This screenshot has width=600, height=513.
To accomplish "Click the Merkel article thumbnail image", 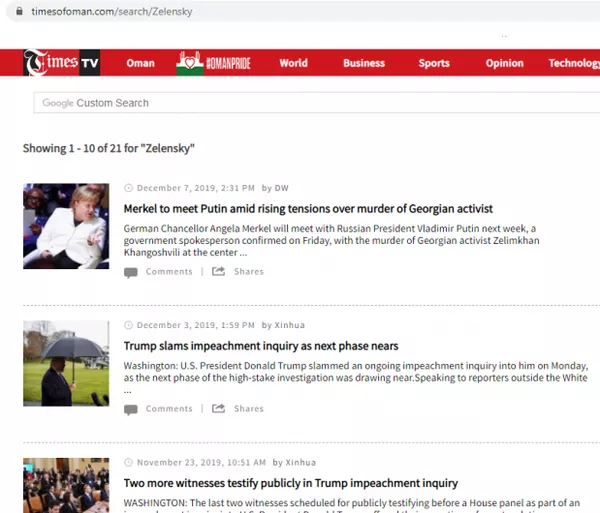I will (66, 226).
